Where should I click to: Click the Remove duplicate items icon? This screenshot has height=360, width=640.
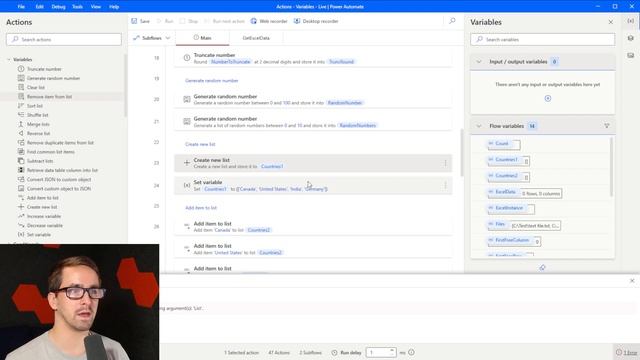[21, 142]
